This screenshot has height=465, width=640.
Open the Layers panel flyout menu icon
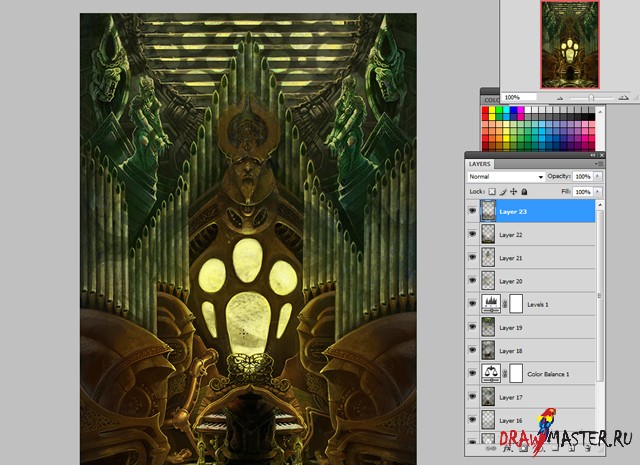599,164
